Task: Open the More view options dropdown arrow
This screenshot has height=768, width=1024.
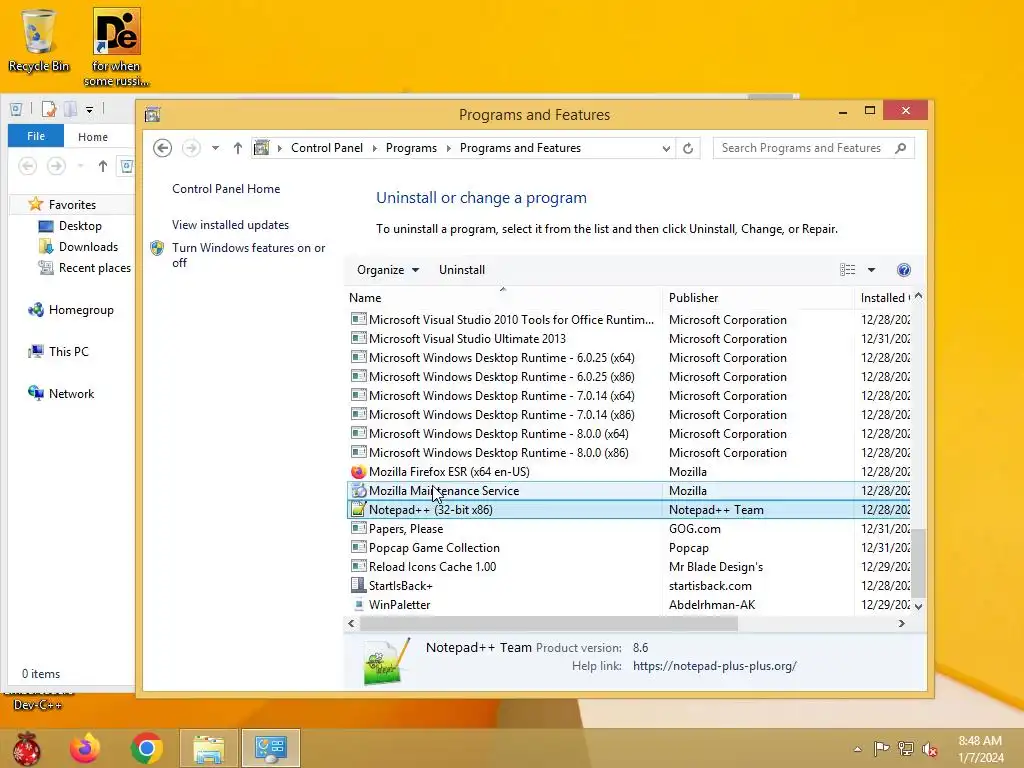Action: coord(871,270)
